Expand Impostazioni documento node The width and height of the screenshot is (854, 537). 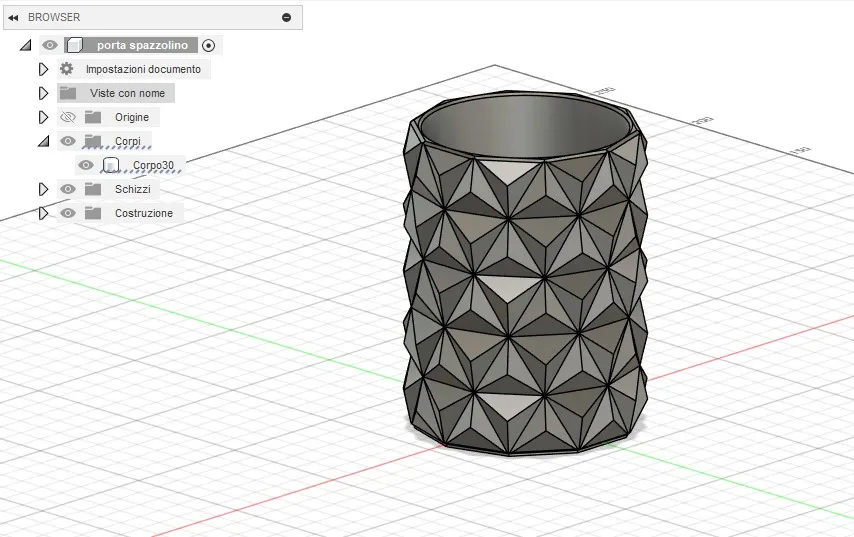(44, 69)
